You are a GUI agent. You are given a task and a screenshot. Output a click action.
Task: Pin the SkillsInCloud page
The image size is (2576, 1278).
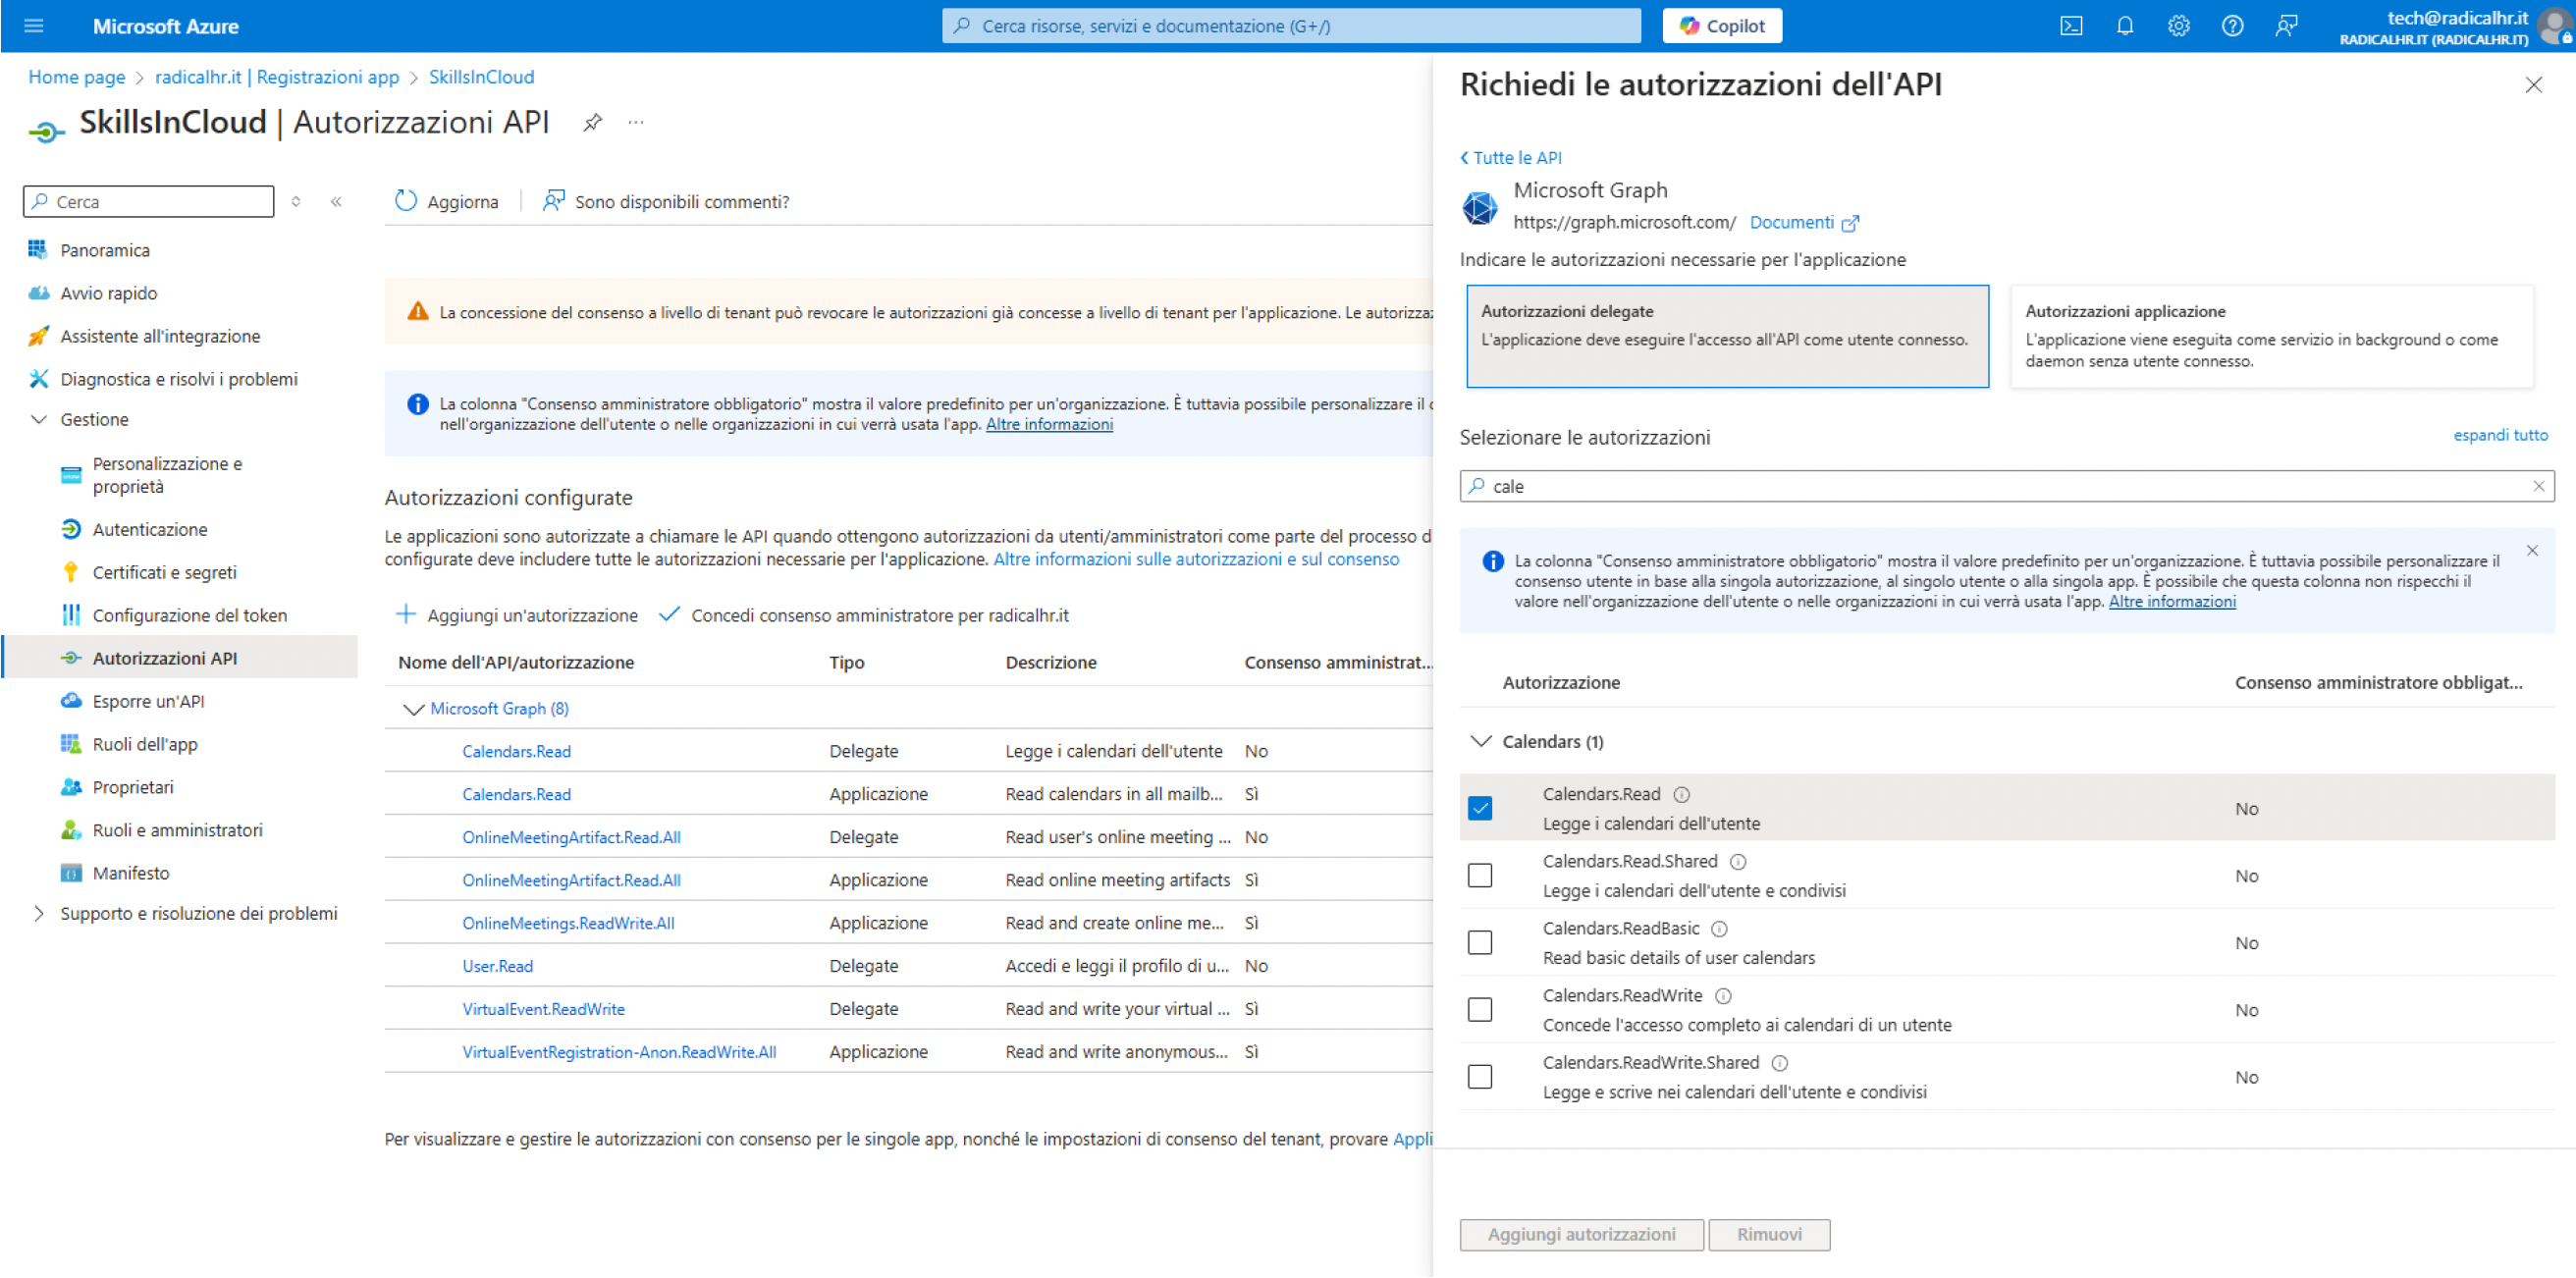(x=593, y=123)
